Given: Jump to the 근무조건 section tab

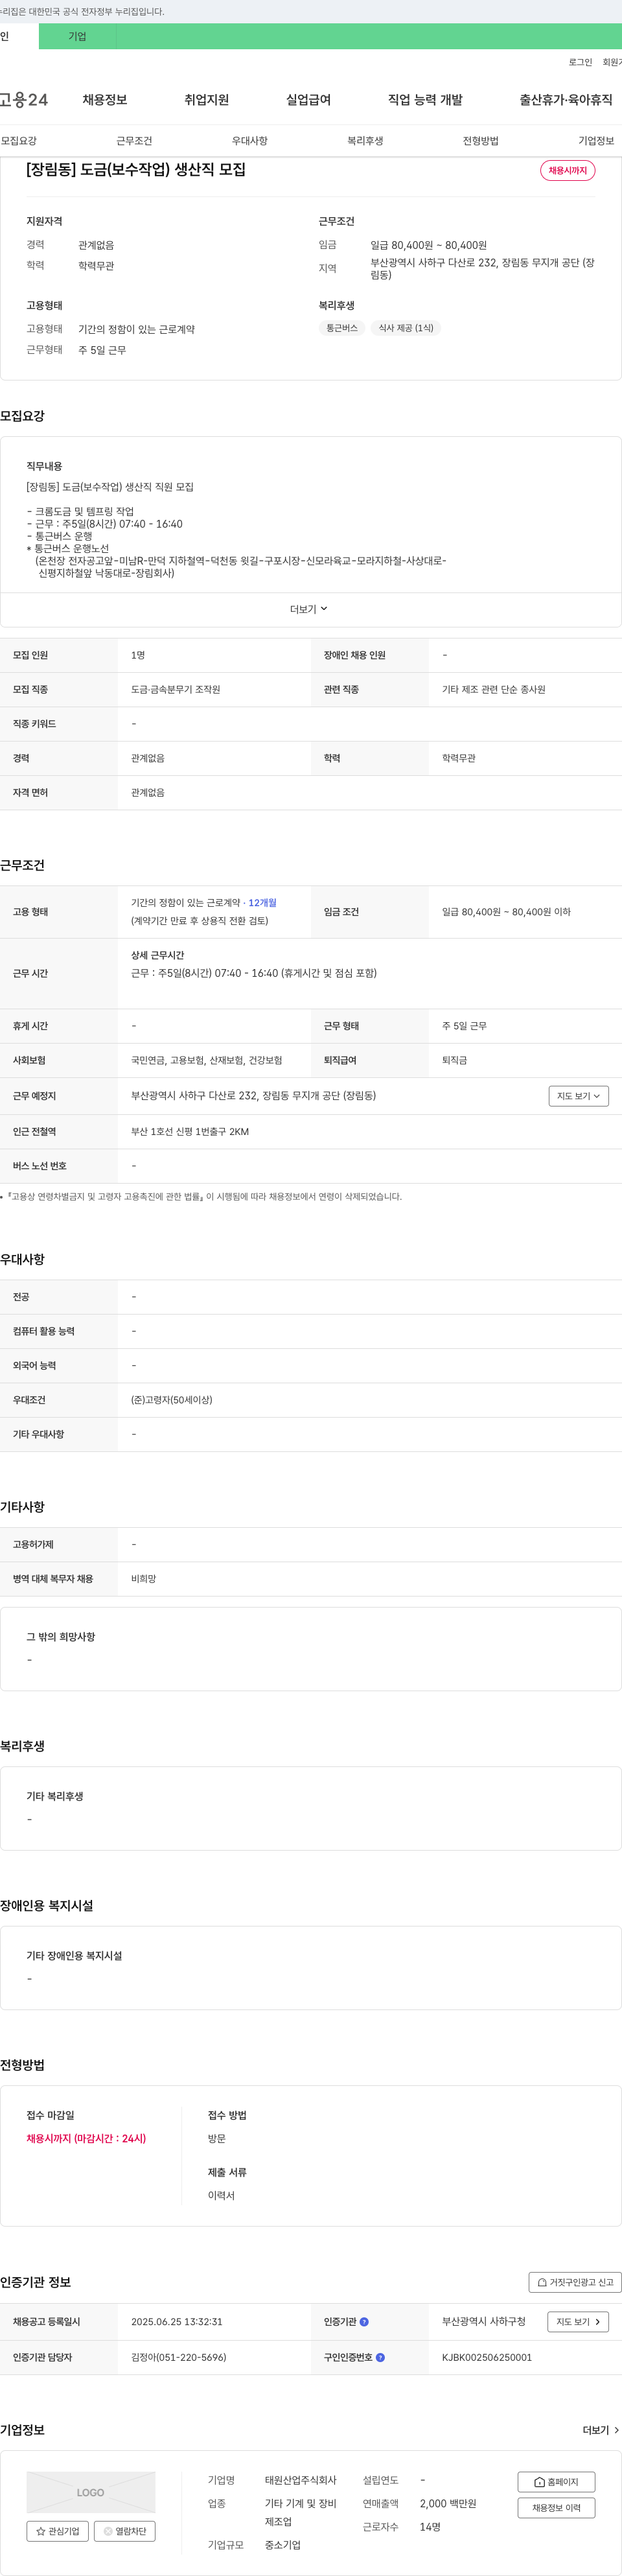Looking at the screenshot, I should pos(134,141).
